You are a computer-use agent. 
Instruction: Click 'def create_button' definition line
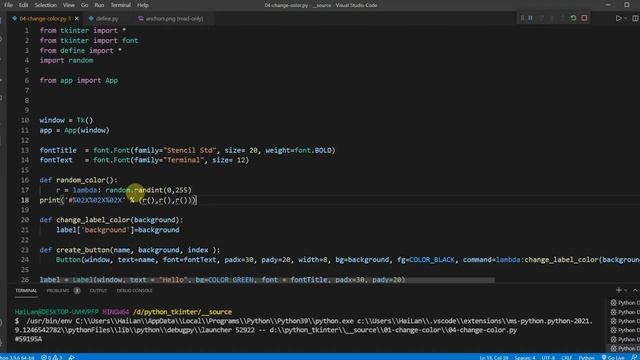tap(130, 250)
